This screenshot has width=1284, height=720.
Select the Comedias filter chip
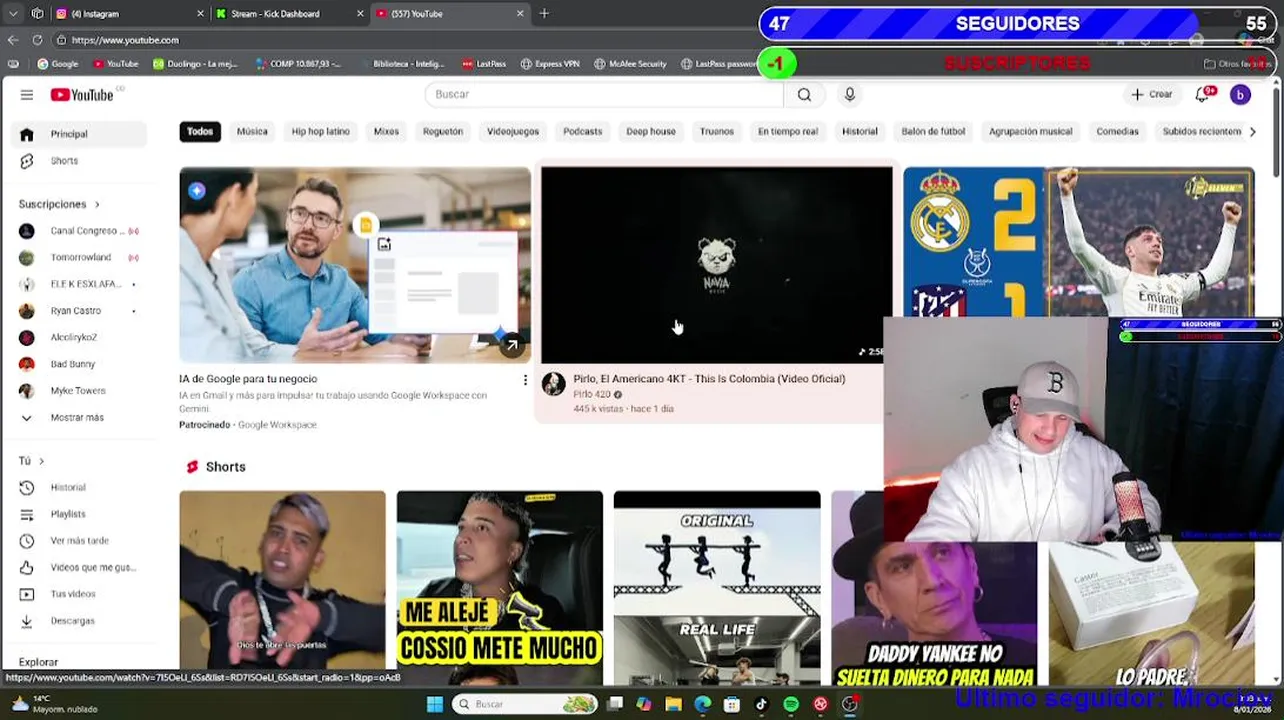[x=1117, y=132]
